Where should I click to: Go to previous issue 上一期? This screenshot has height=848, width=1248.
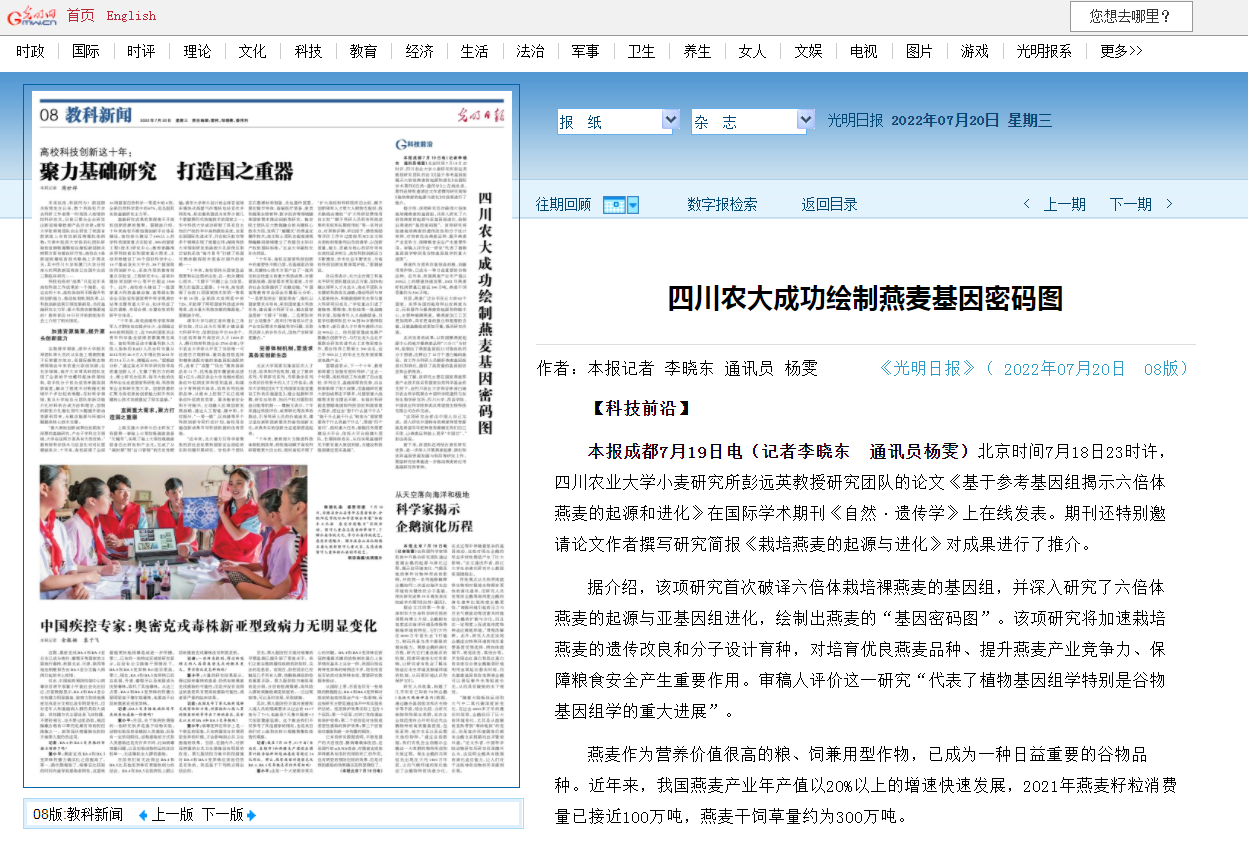pos(1065,204)
